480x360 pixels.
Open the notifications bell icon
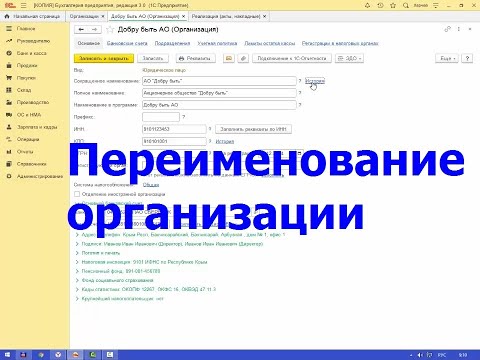pos(367,5)
